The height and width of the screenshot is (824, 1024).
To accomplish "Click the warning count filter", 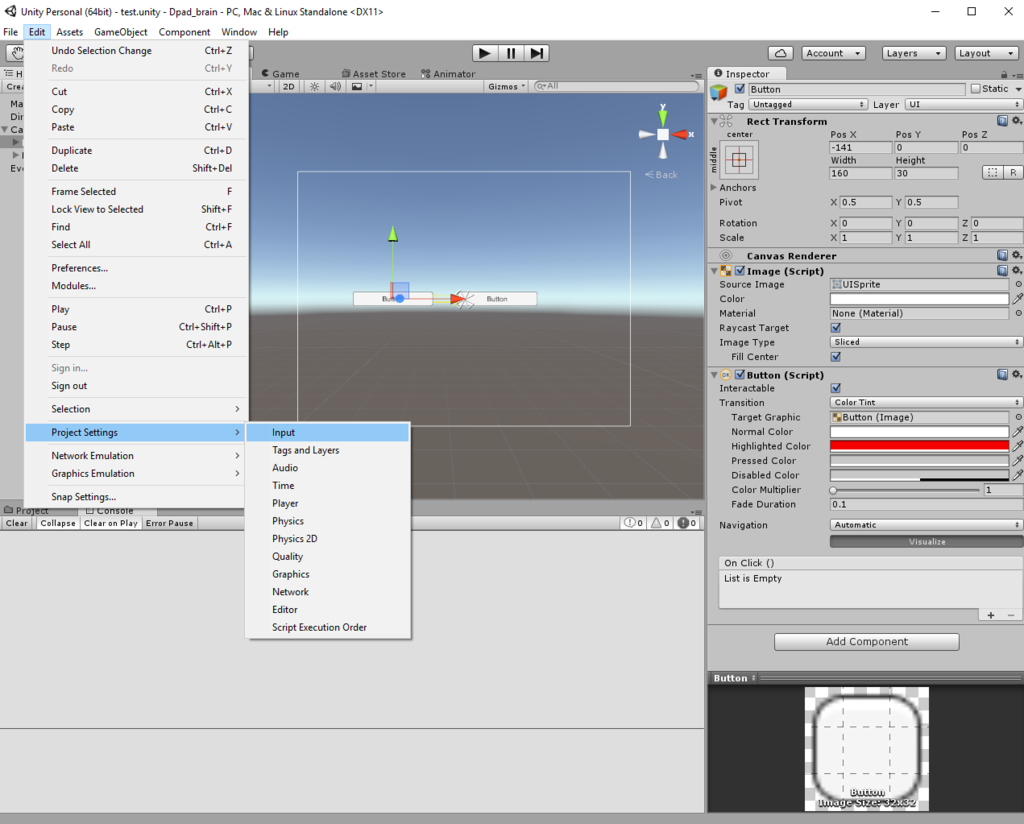I will (660, 523).
